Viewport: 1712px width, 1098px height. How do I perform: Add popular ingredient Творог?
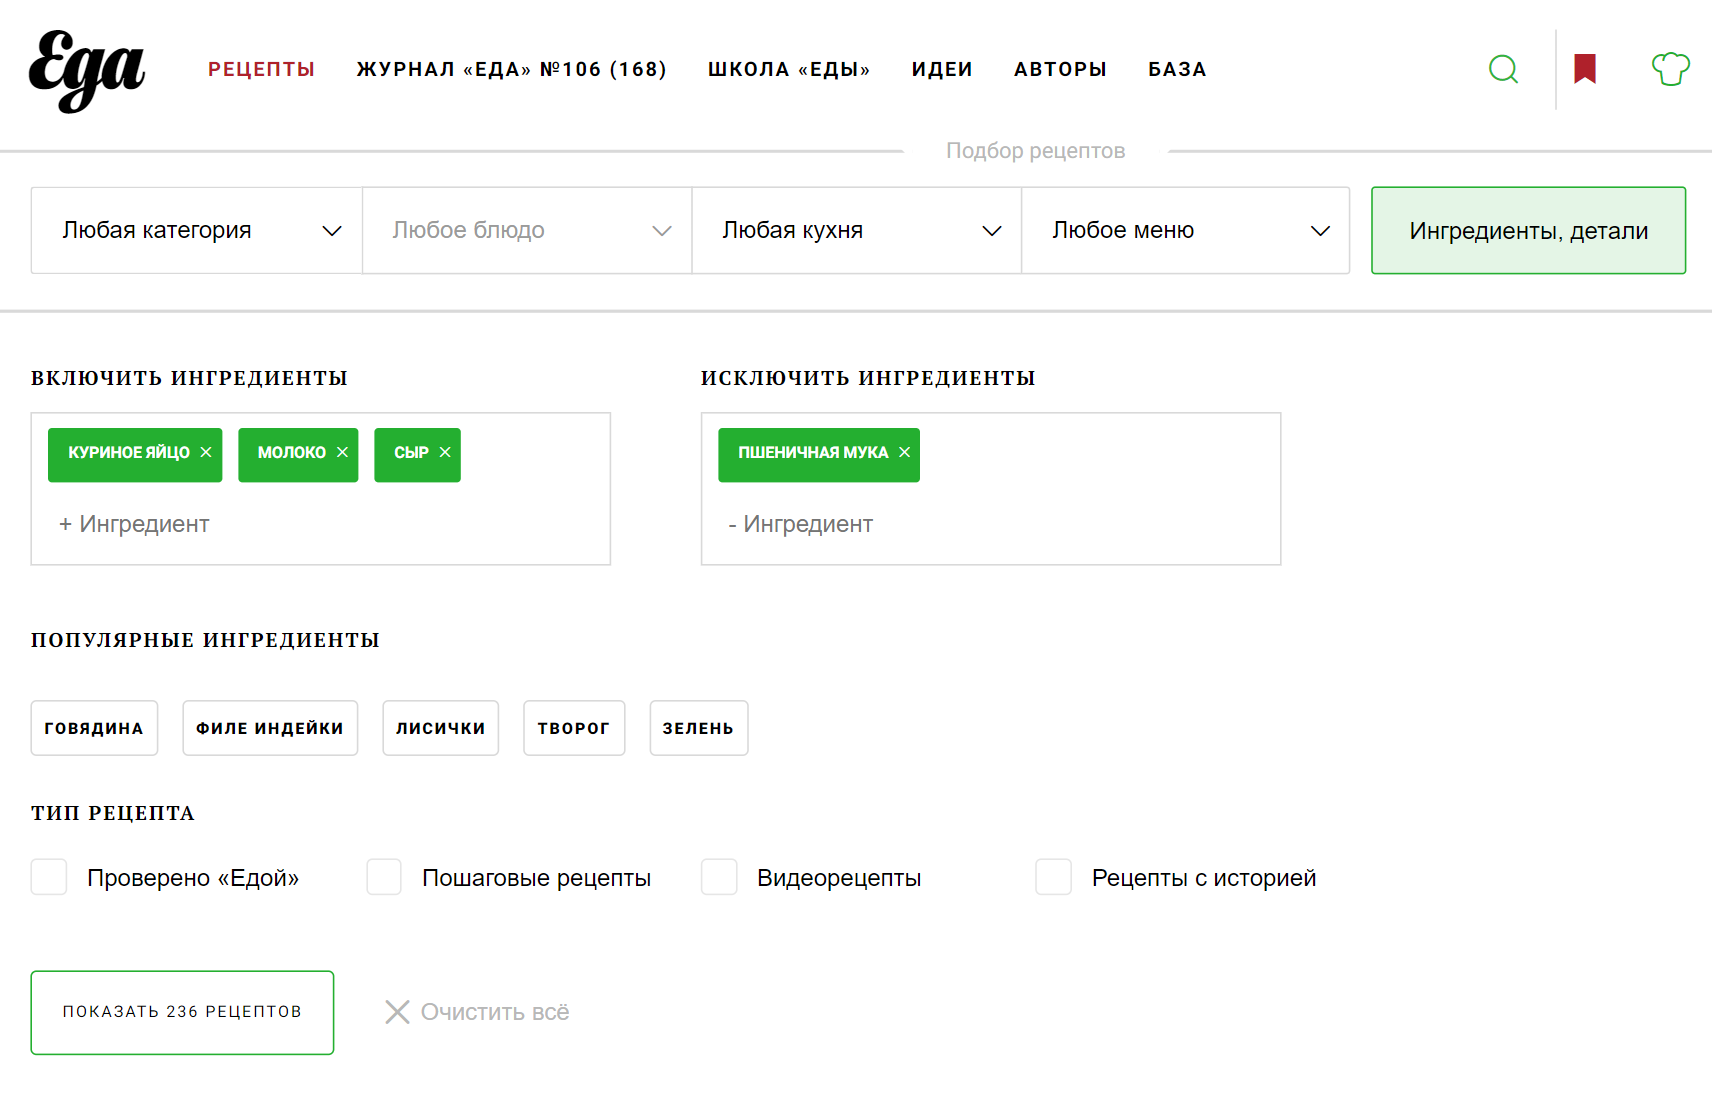[574, 728]
